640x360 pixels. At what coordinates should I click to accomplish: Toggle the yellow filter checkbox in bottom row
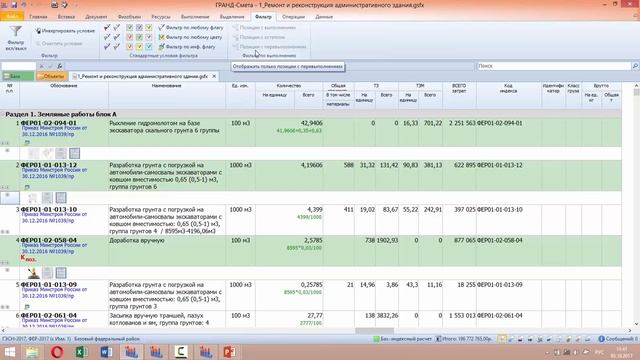pyautogui.click(x=139, y=47)
